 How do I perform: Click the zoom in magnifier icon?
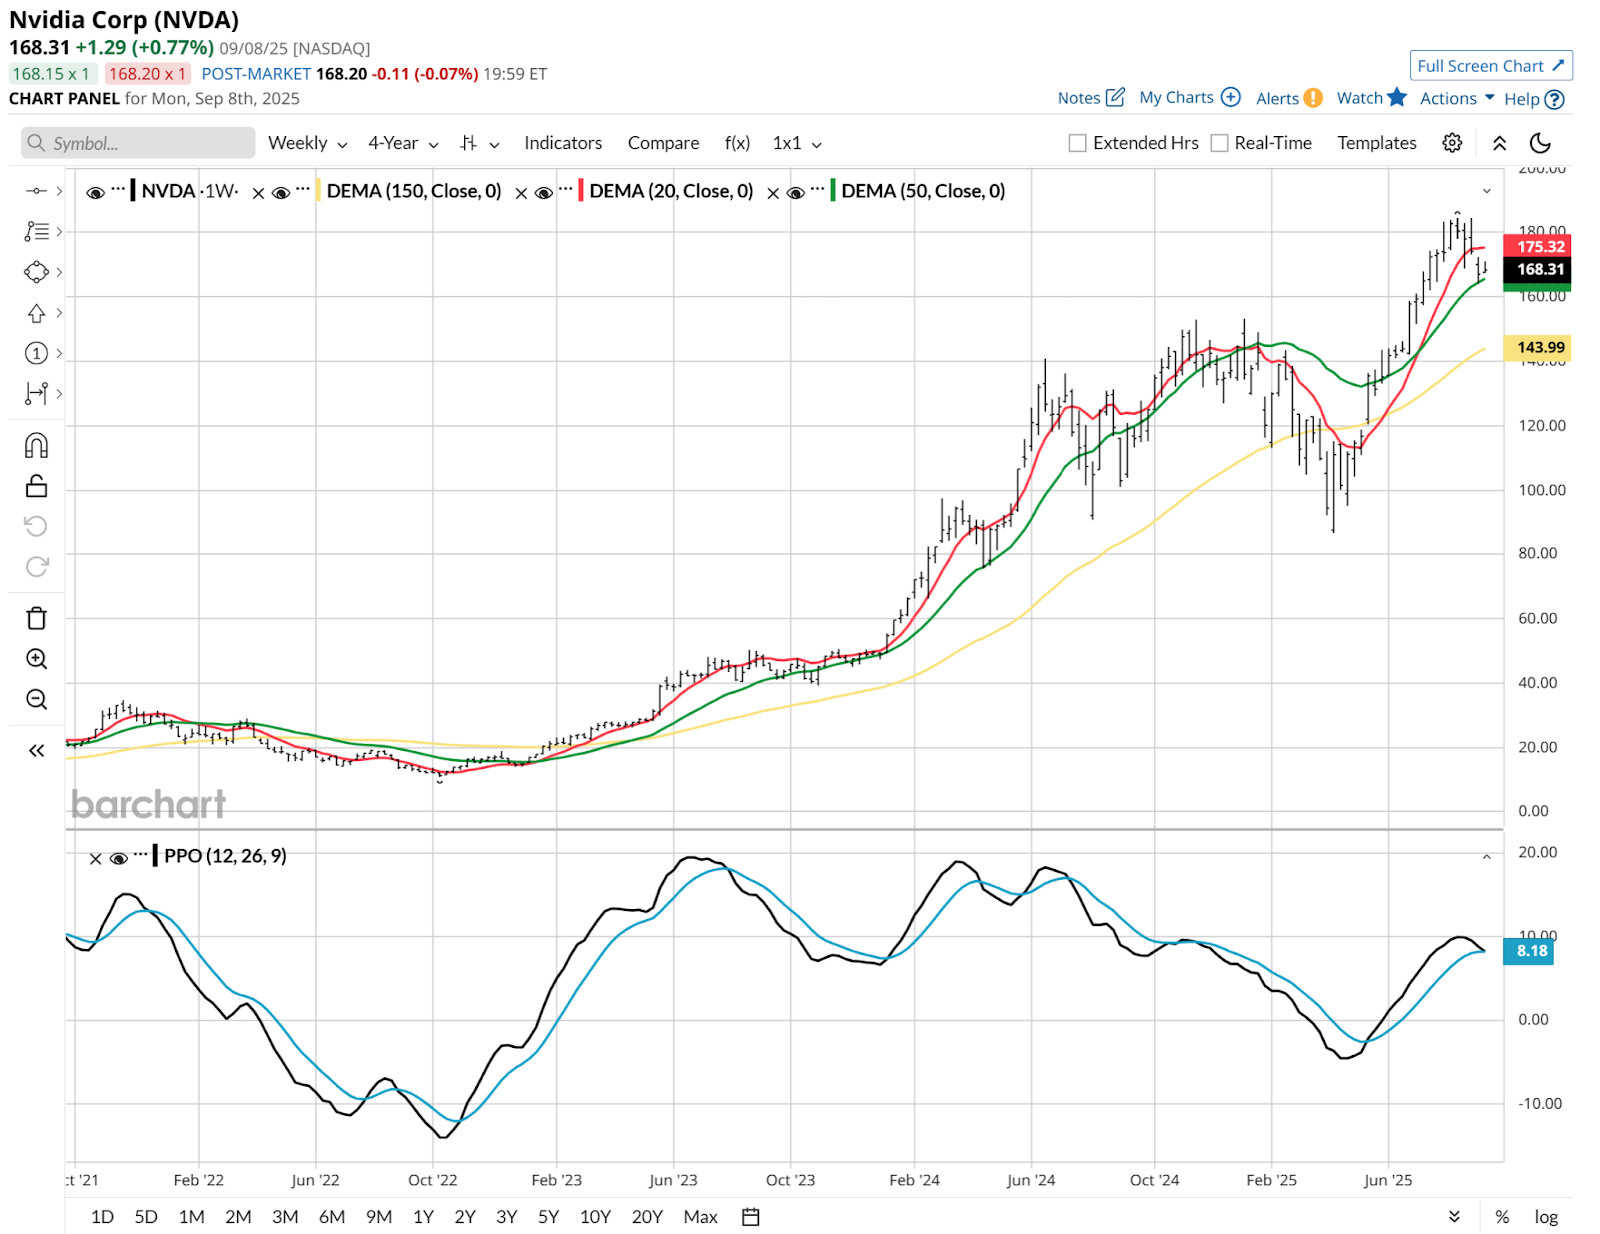(x=36, y=659)
